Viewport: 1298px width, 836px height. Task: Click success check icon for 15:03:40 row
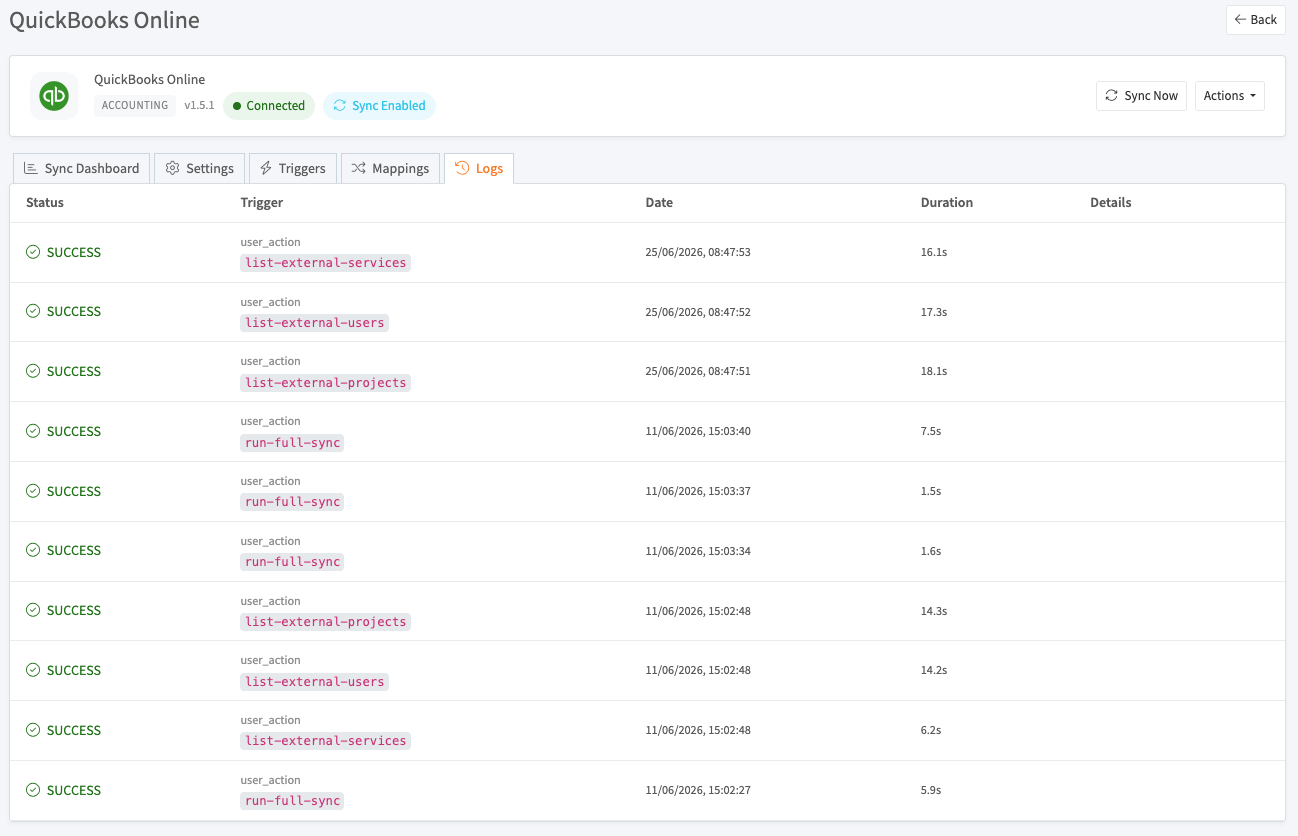pyautogui.click(x=33, y=431)
